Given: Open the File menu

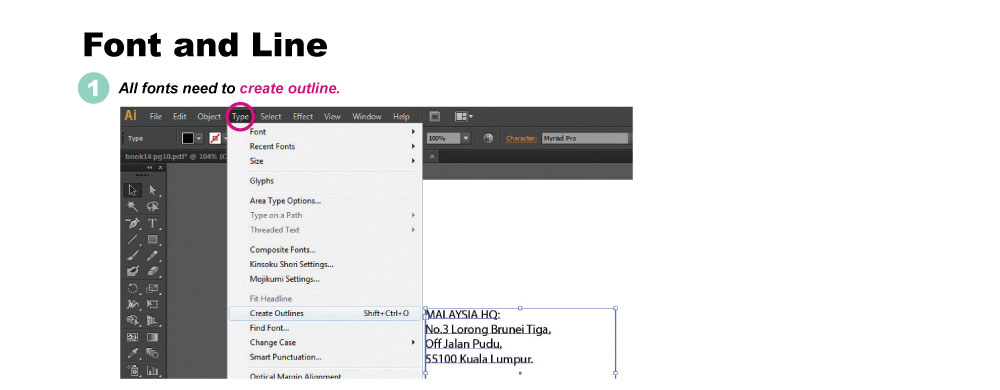Looking at the screenshot, I should point(156,117).
